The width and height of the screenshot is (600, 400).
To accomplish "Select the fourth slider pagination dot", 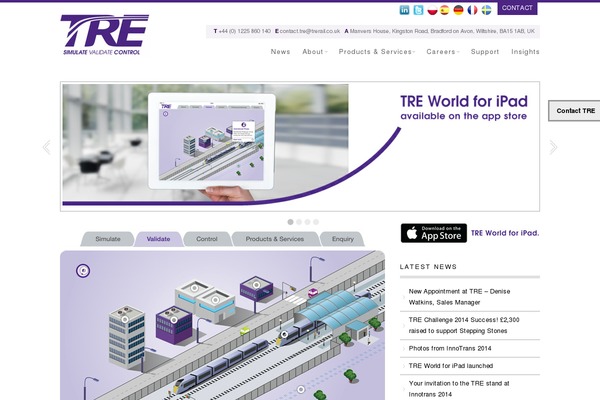I will tap(316, 222).
